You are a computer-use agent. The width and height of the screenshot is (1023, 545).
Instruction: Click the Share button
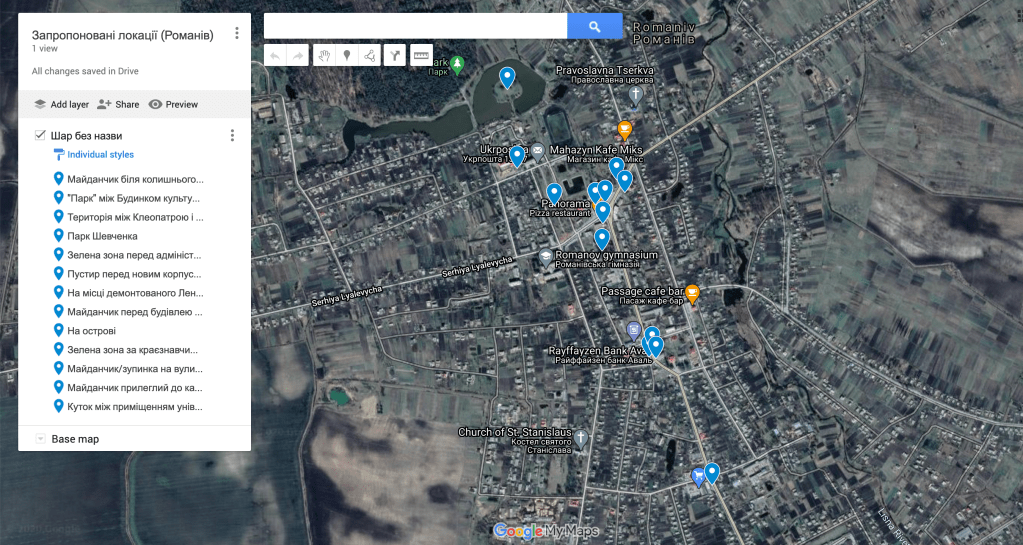118,104
